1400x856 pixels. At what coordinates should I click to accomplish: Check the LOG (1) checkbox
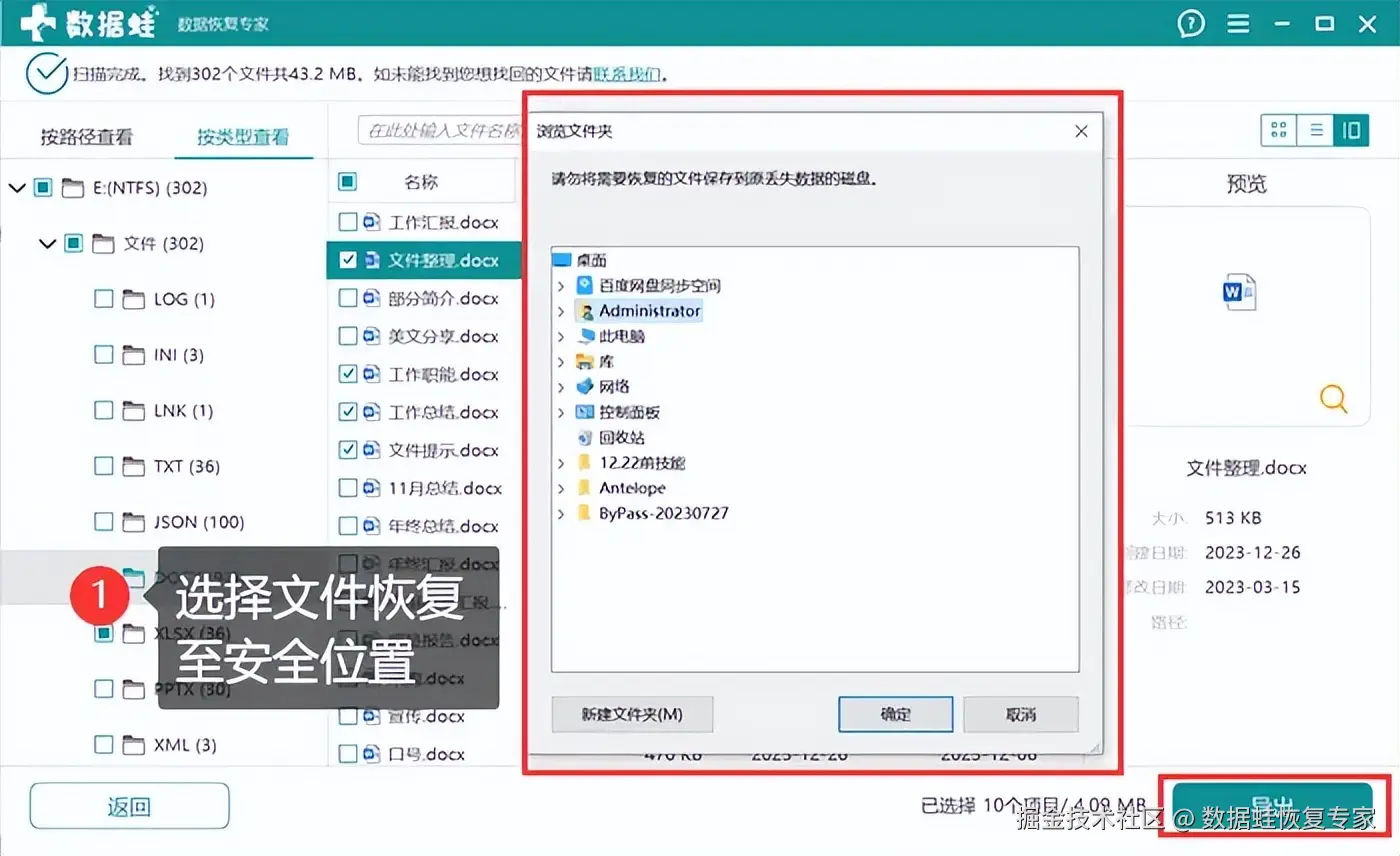tap(103, 299)
